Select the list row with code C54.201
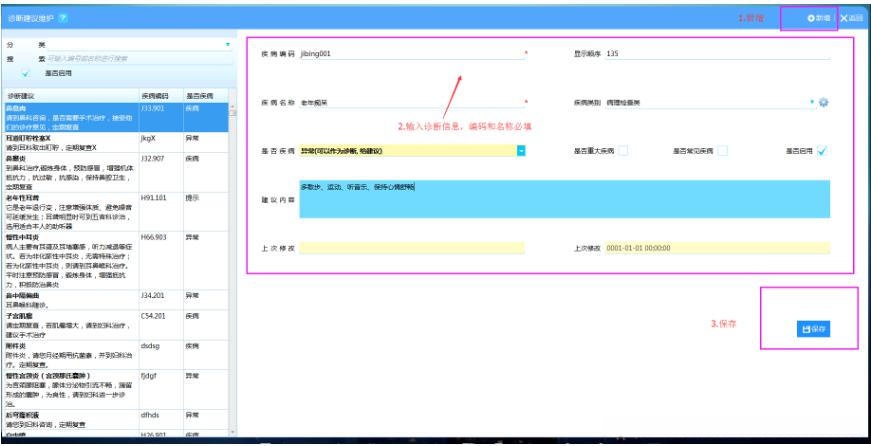Screen dimensions: 871x446 coord(116,325)
